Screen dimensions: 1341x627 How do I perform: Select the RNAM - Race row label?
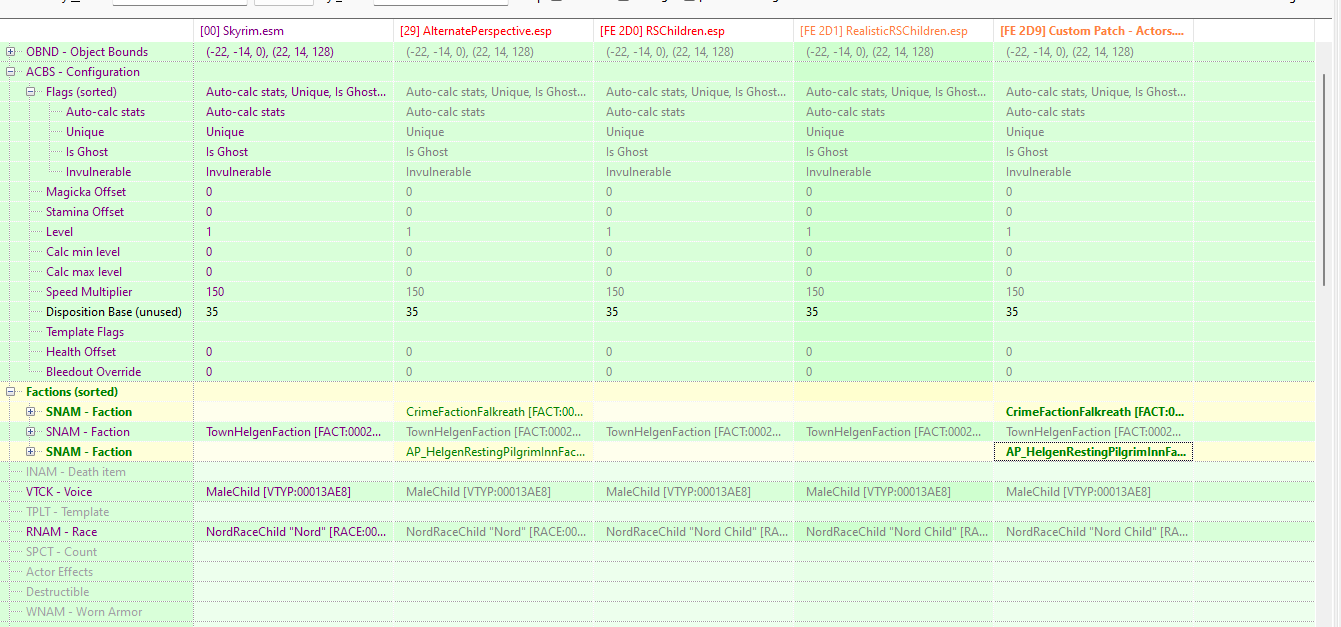[x=62, y=532]
